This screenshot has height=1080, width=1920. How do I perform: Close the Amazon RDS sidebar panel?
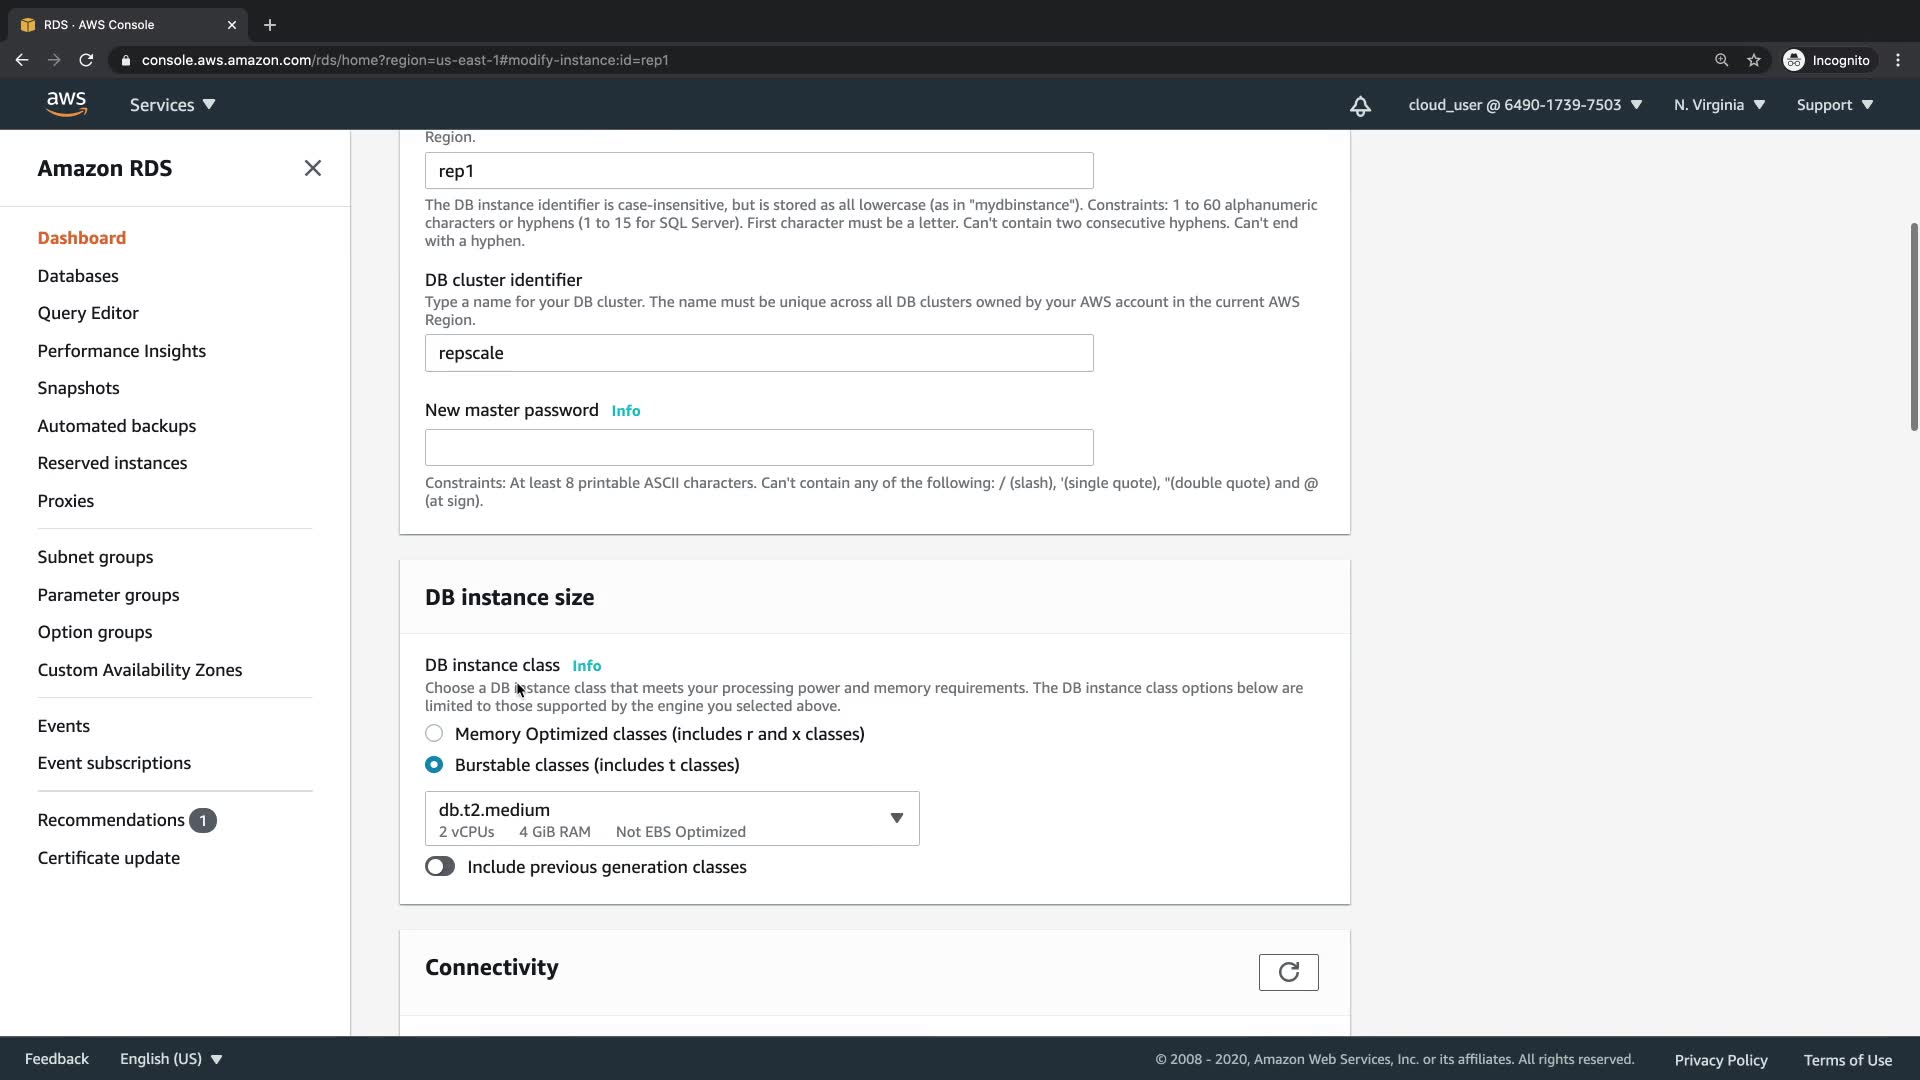pyautogui.click(x=313, y=168)
